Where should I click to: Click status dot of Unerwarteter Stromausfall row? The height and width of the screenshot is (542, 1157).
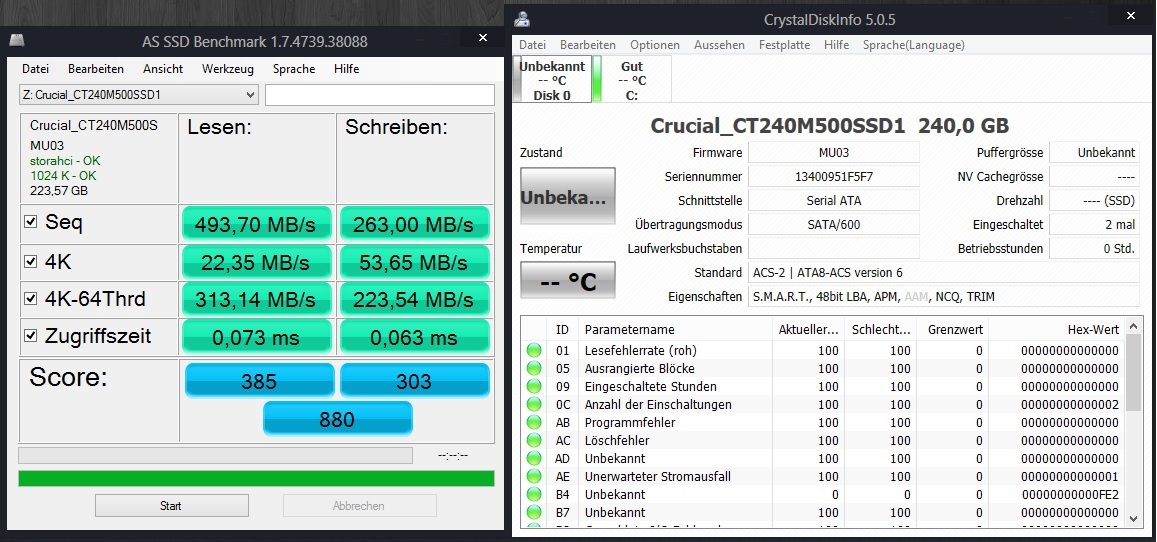[534, 476]
